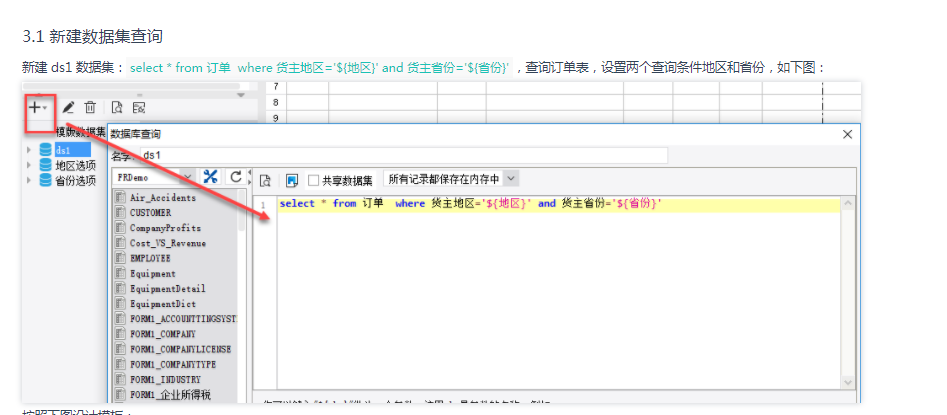947x415 pixels.
Task: Click the edit dataset pencil icon
Action: pos(68,108)
